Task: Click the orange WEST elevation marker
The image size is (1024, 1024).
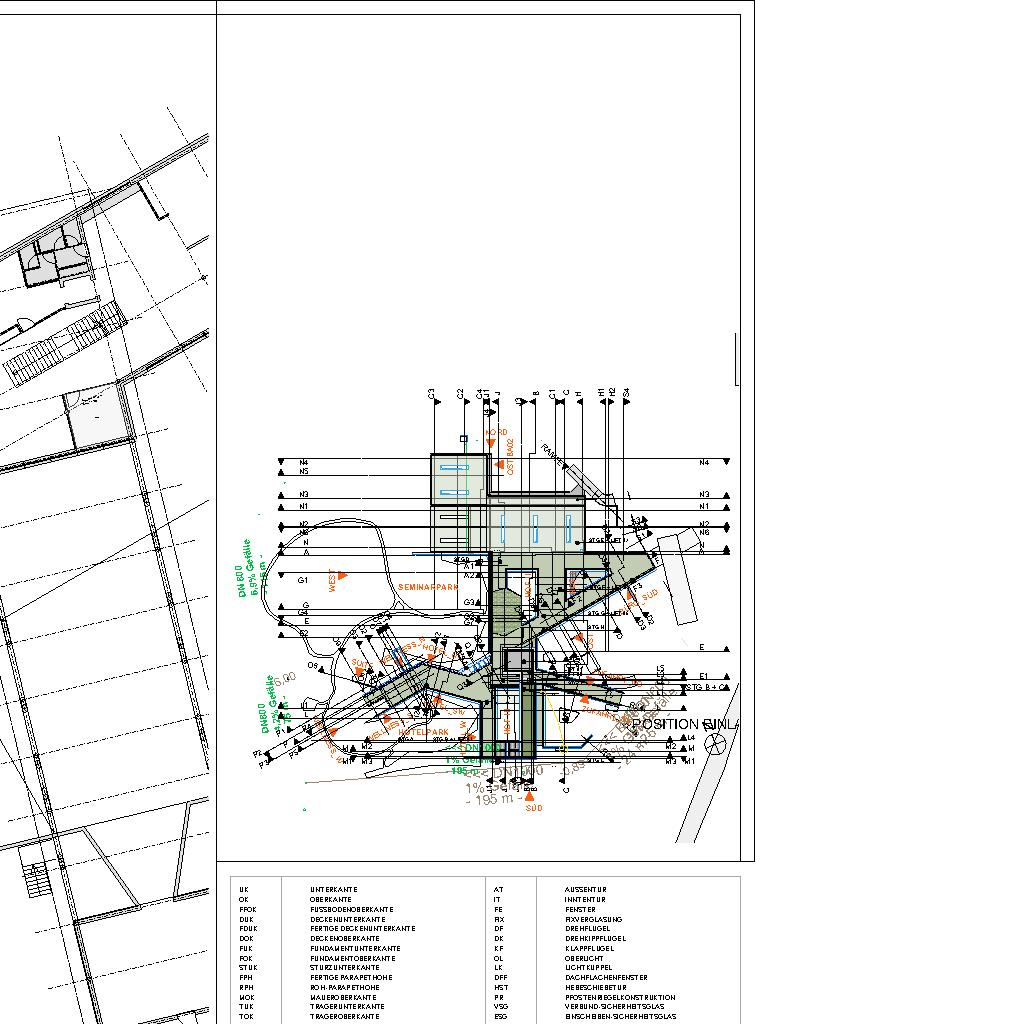Action: point(342,576)
